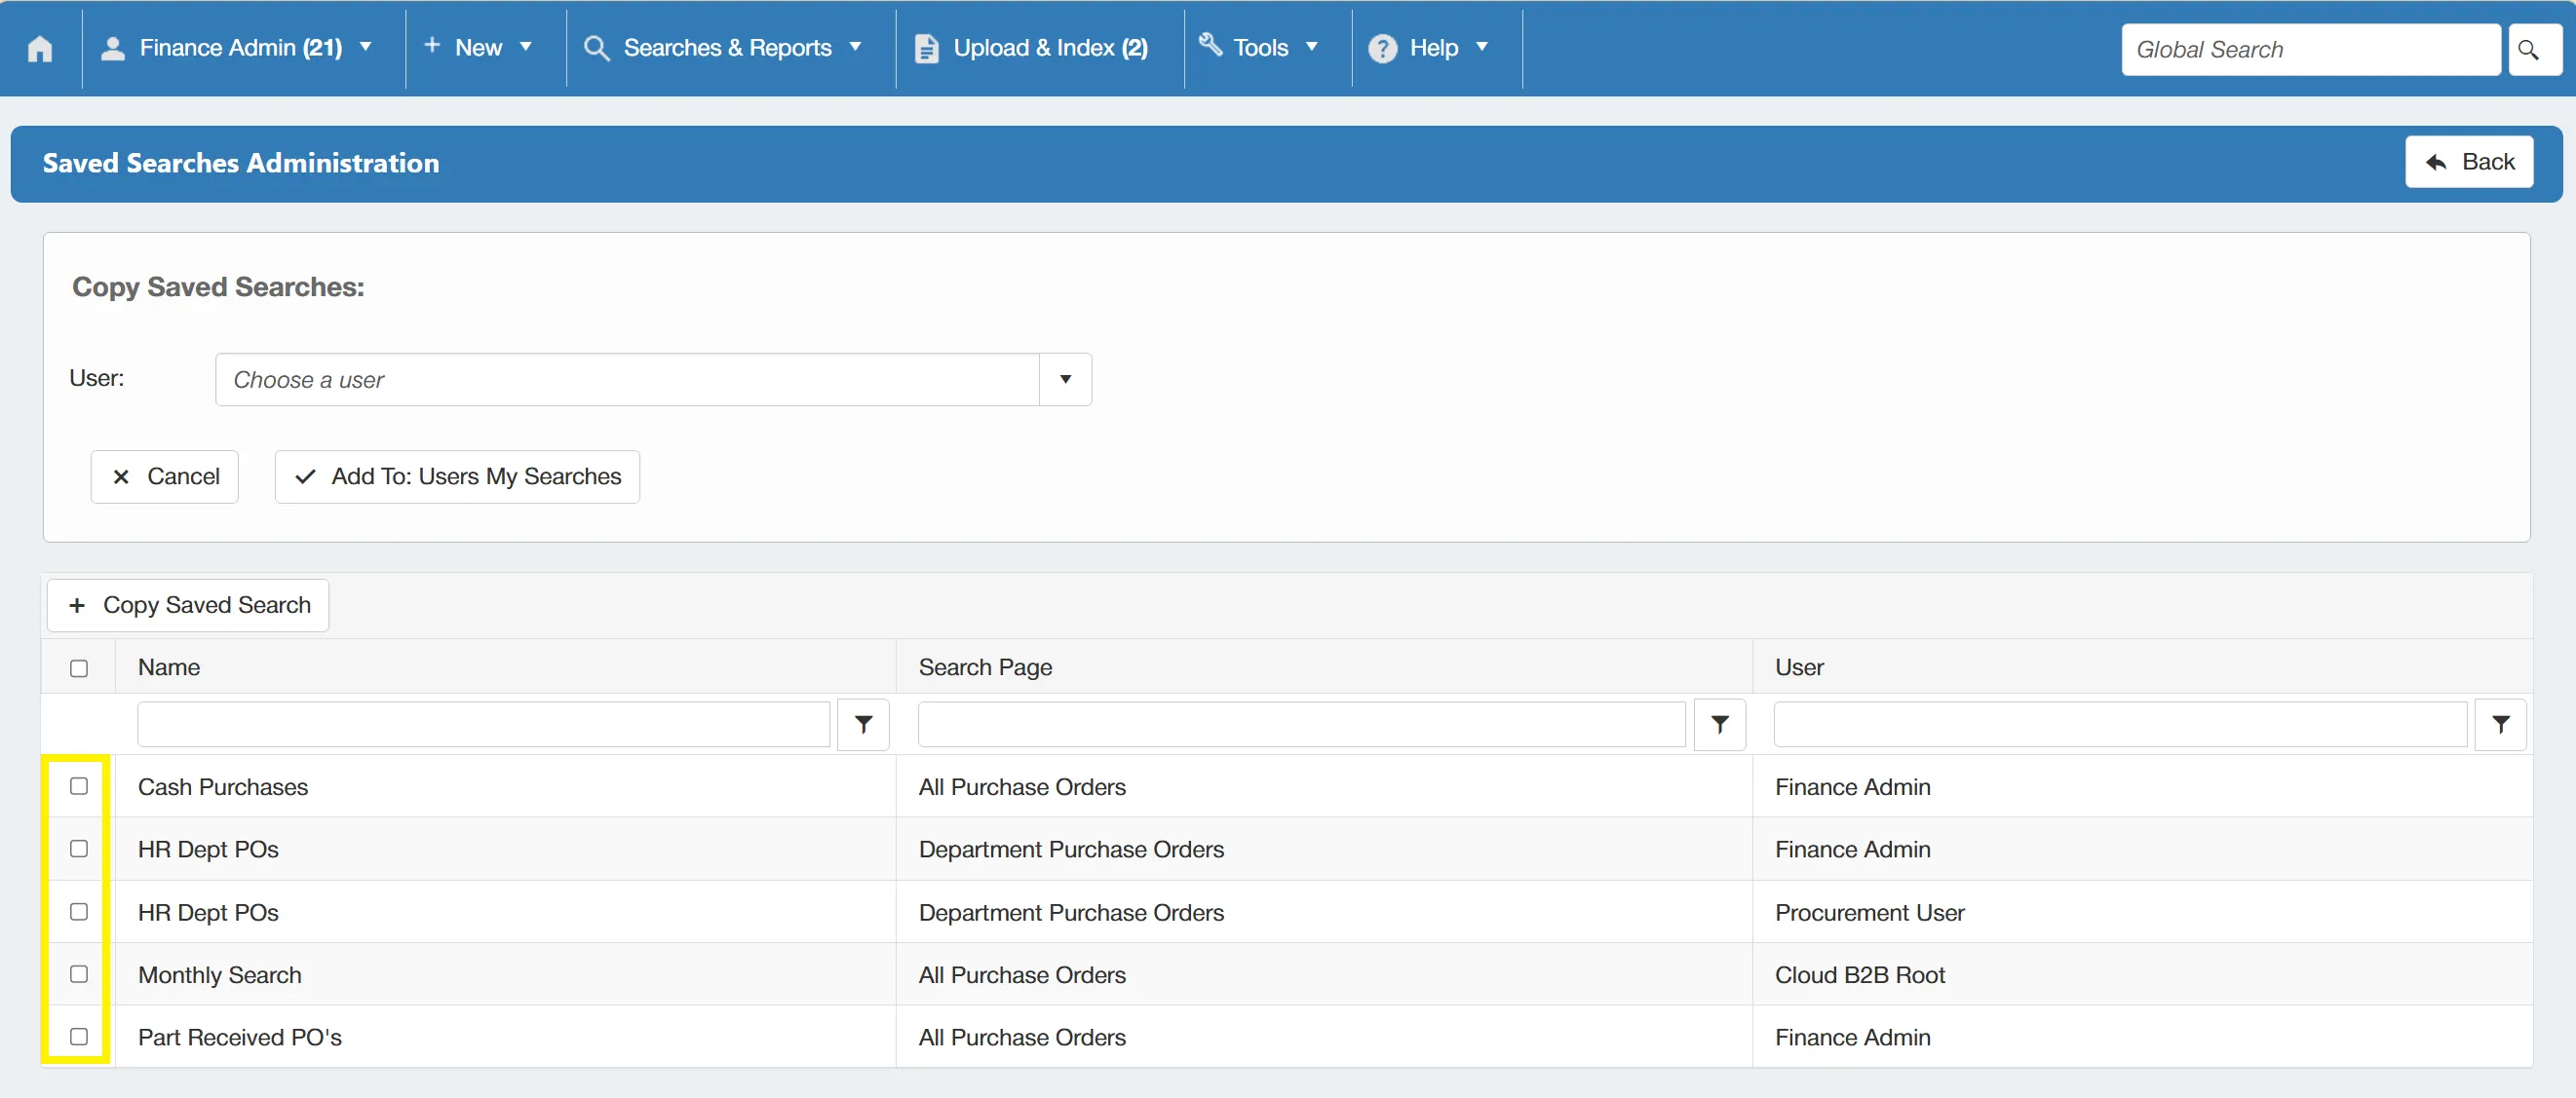
Task: Click the Upload & Index document icon
Action: pos(926,48)
